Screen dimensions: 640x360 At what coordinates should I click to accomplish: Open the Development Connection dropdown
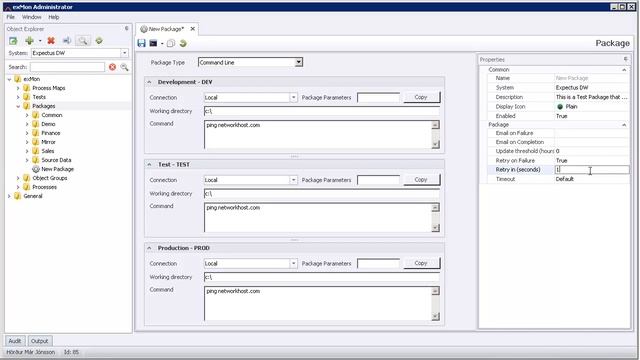(x=293, y=98)
